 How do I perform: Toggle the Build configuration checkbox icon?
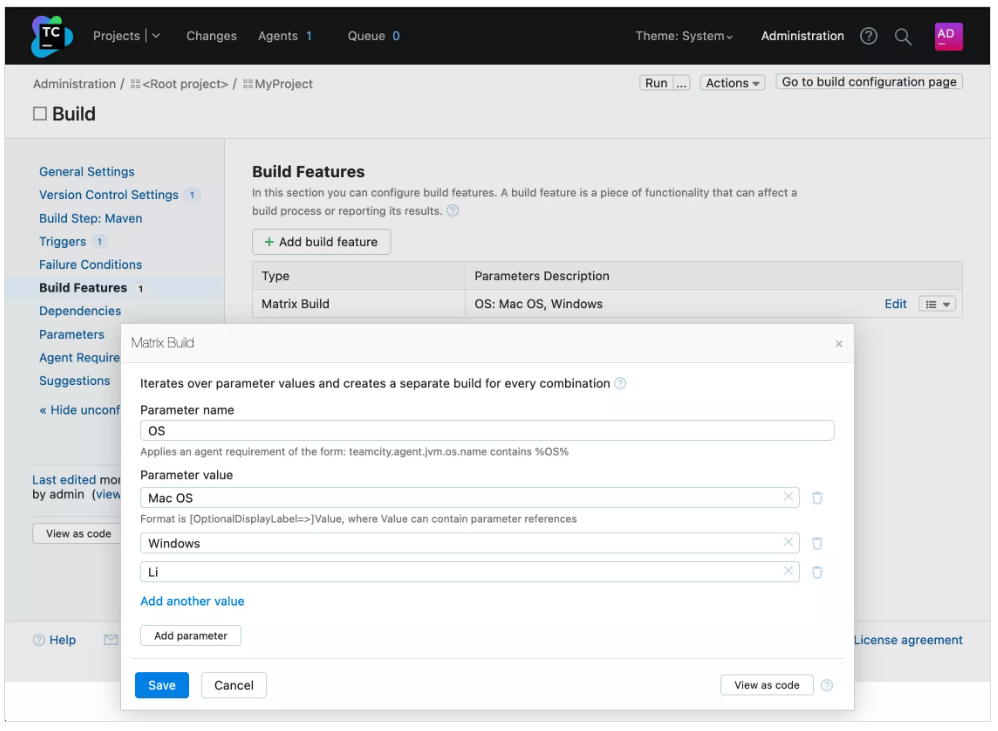pos(40,114)
